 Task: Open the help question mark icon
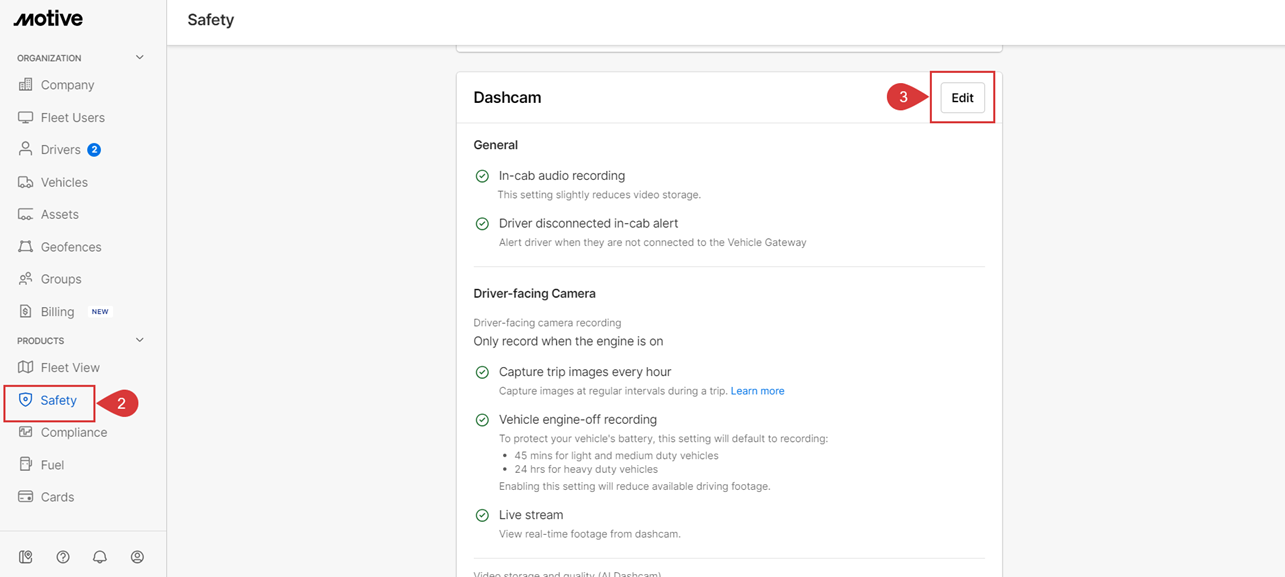pos(63,557)
